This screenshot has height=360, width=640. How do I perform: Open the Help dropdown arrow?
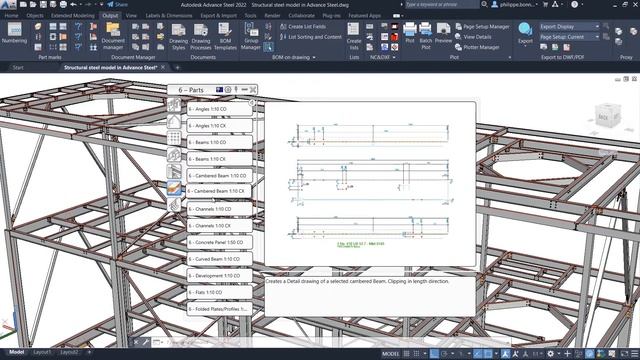[582, 4]
